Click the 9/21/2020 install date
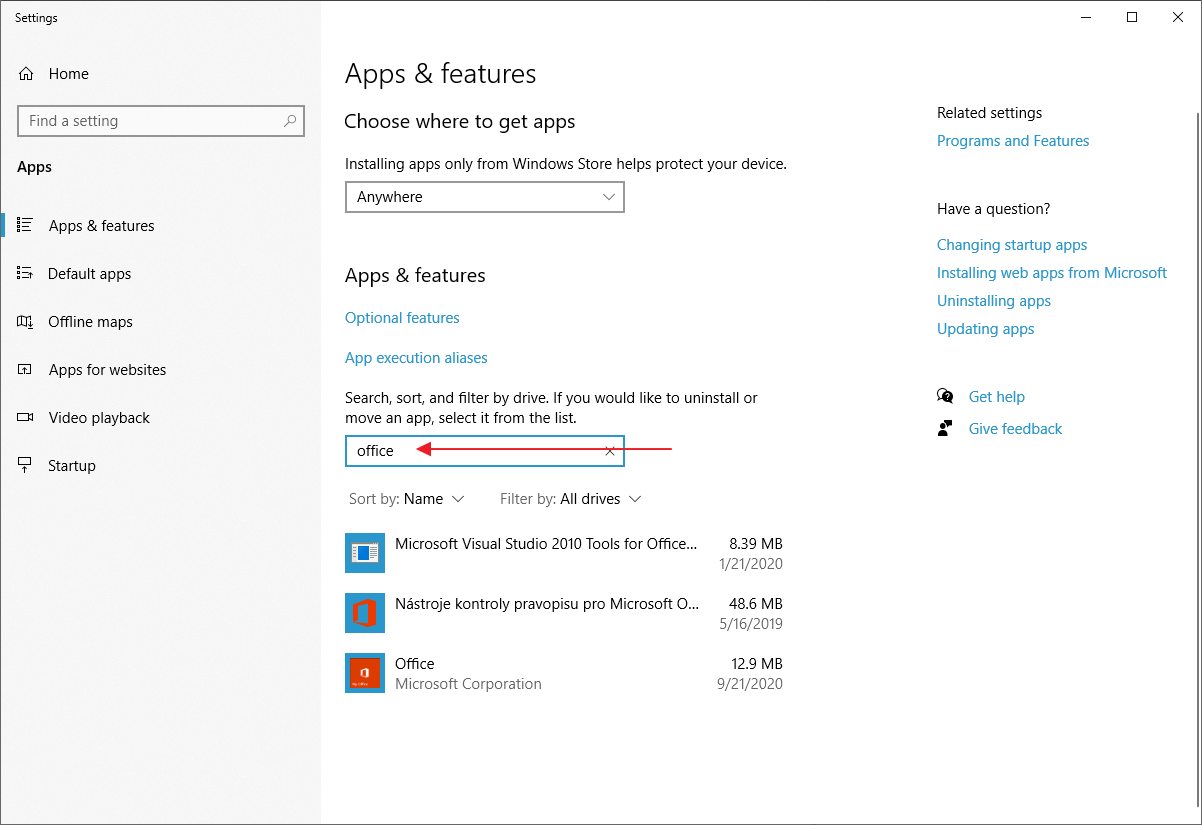 pos(751,684)
